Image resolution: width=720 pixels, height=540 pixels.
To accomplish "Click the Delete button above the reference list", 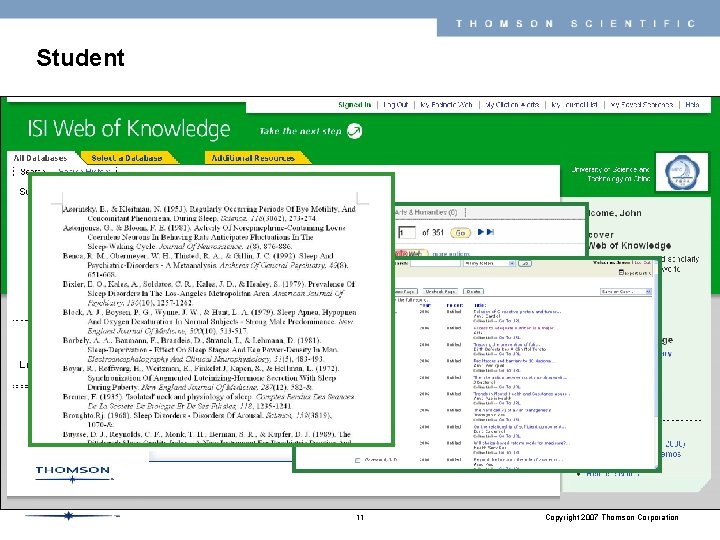I will (473, 292).
